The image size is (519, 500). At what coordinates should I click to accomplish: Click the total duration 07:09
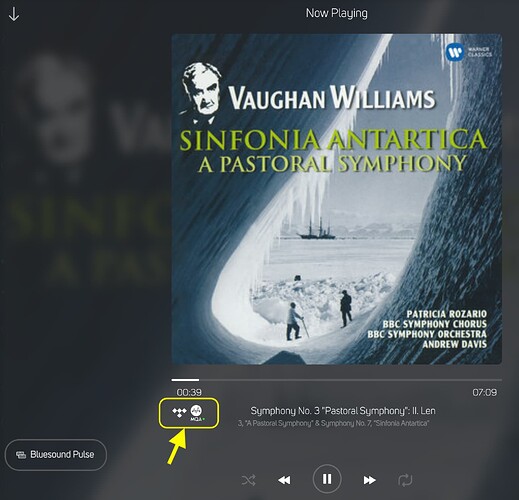click(x=485, y=392)
